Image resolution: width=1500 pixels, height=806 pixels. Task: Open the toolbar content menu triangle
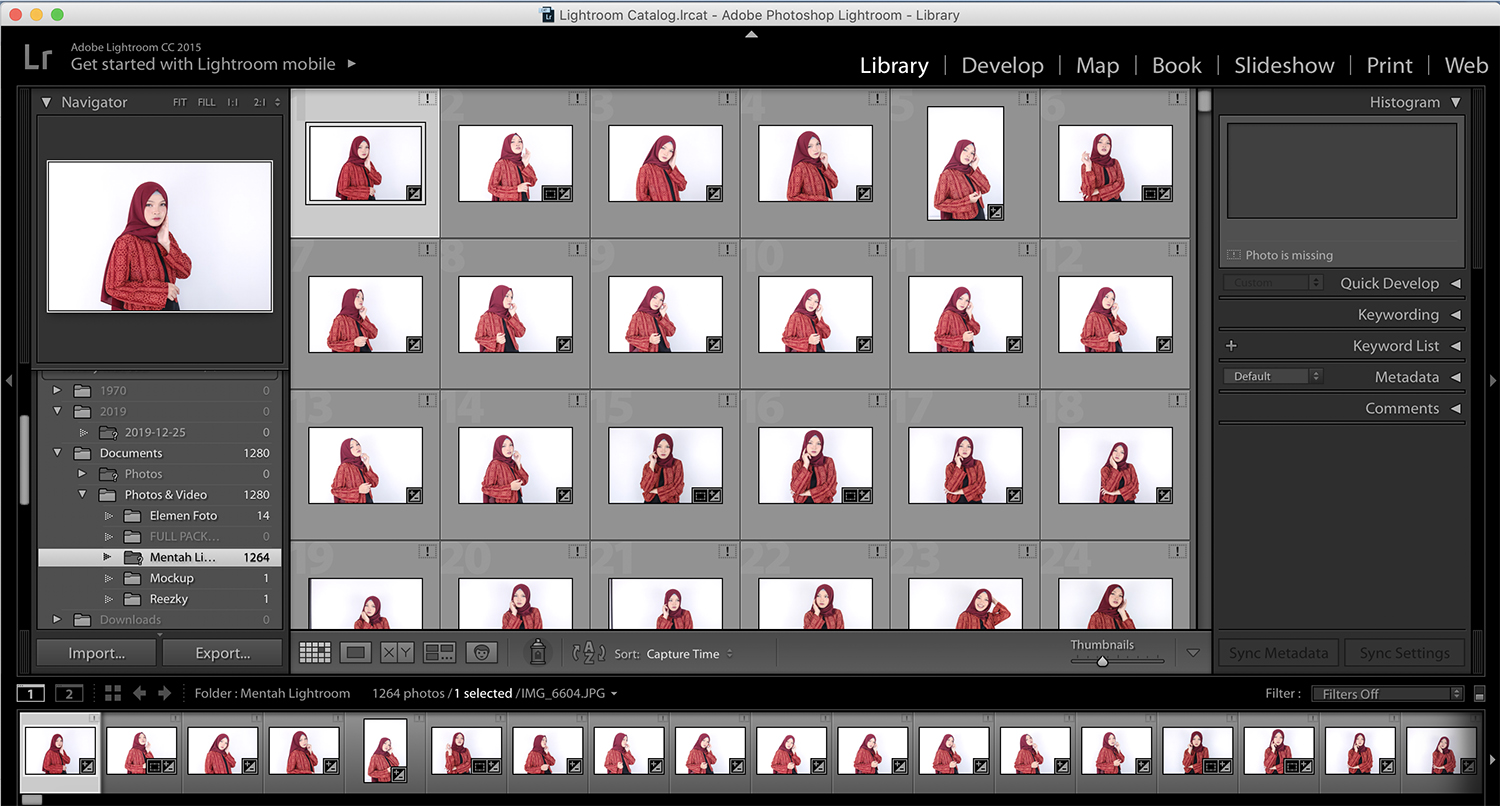tap(1193, 653)
